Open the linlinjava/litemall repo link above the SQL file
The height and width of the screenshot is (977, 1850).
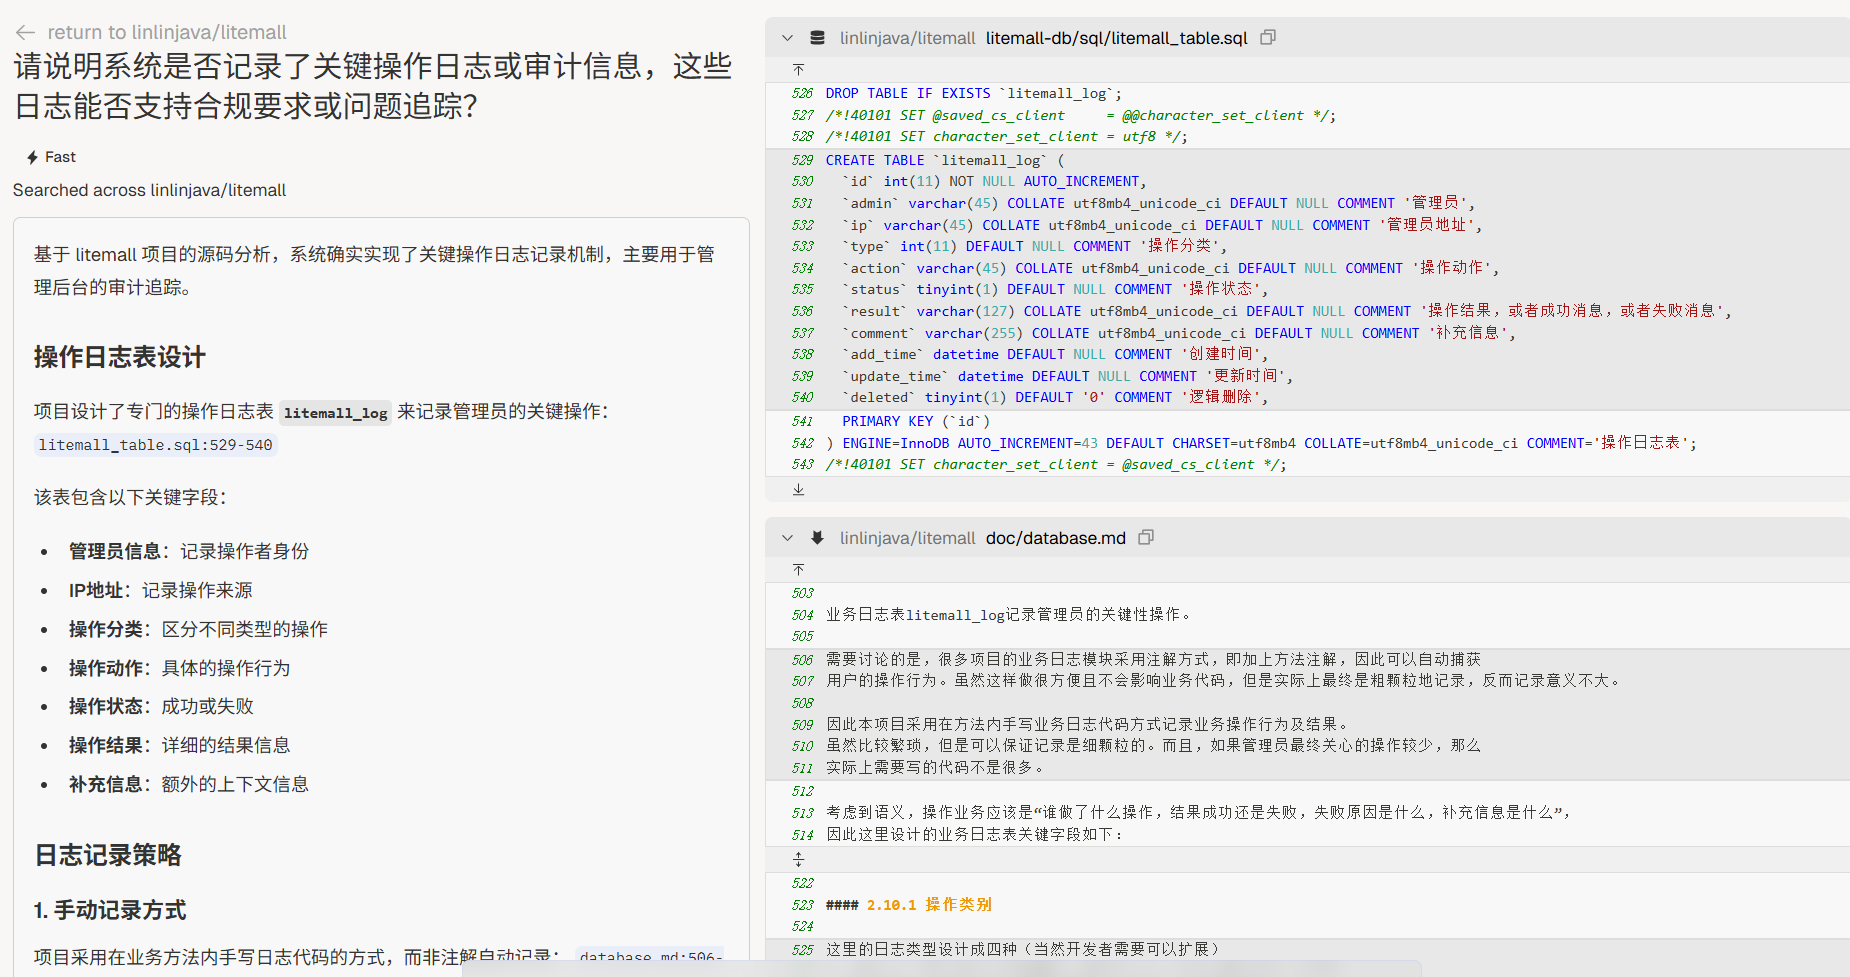pyautogui.click(x=907, y=38)
